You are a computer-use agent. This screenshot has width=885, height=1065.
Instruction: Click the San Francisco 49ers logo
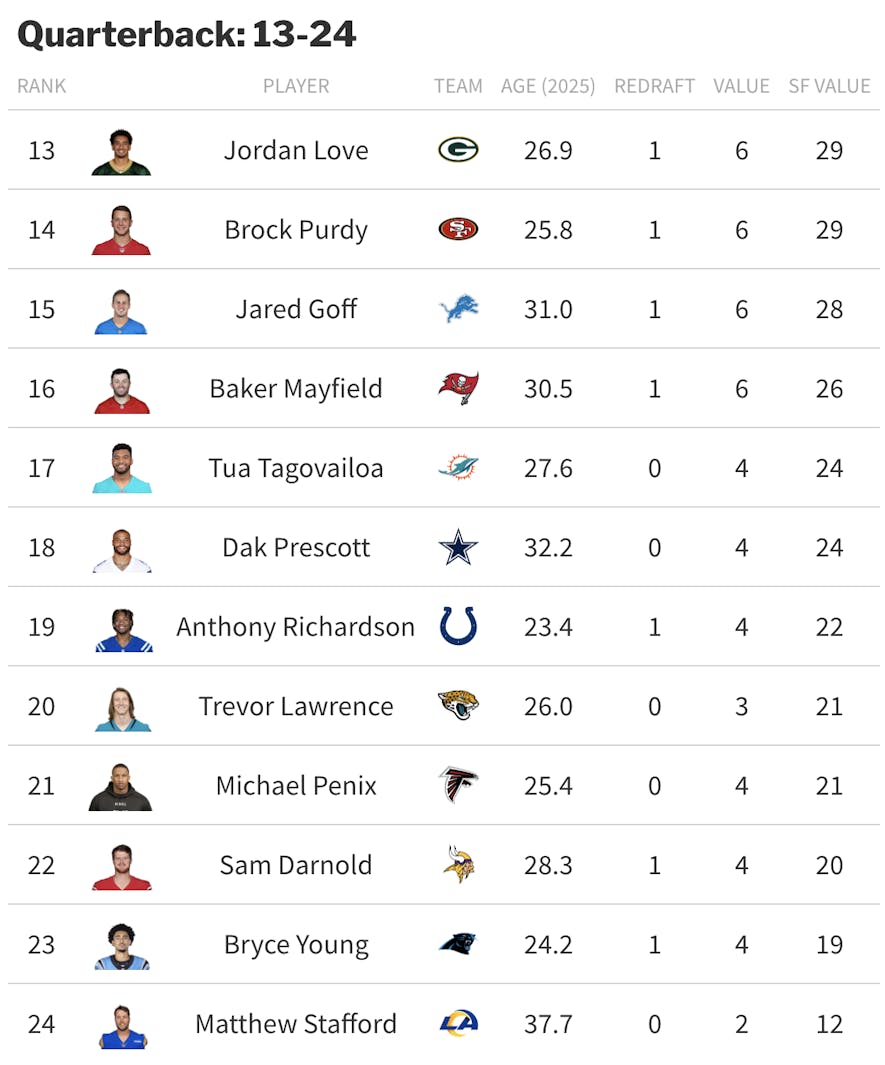(458, 229)
